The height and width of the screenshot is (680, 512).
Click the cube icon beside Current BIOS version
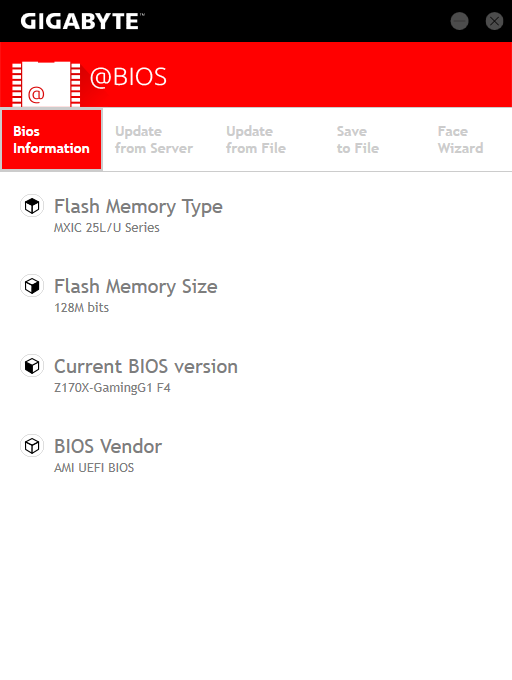coord(32,366)
